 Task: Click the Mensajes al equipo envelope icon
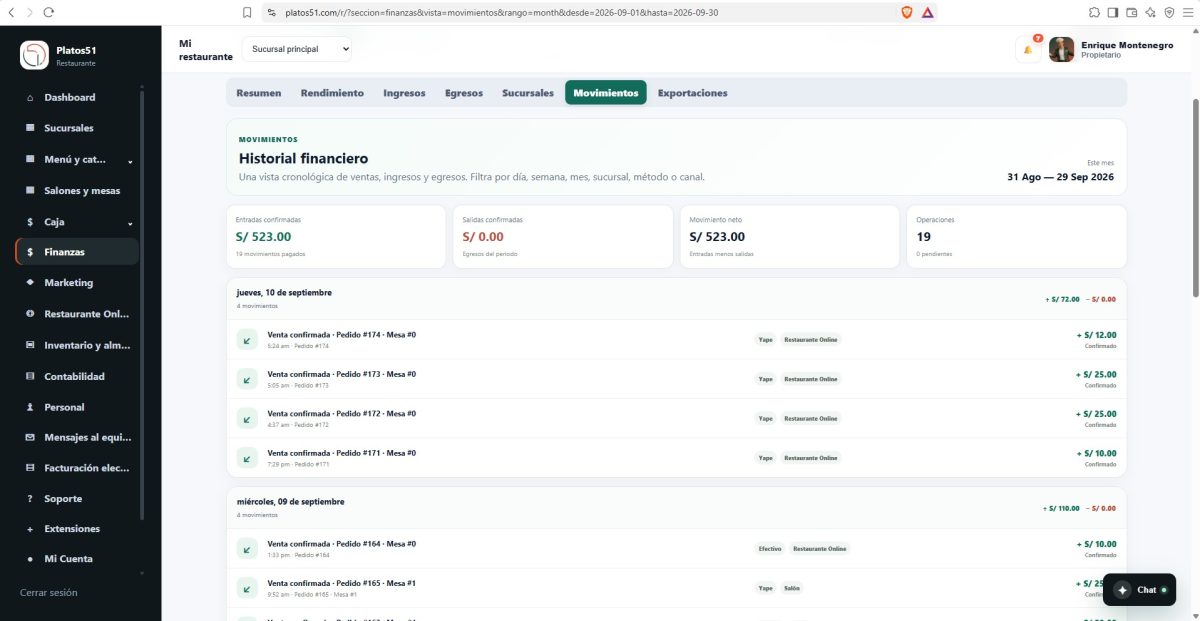click(30, 437)
